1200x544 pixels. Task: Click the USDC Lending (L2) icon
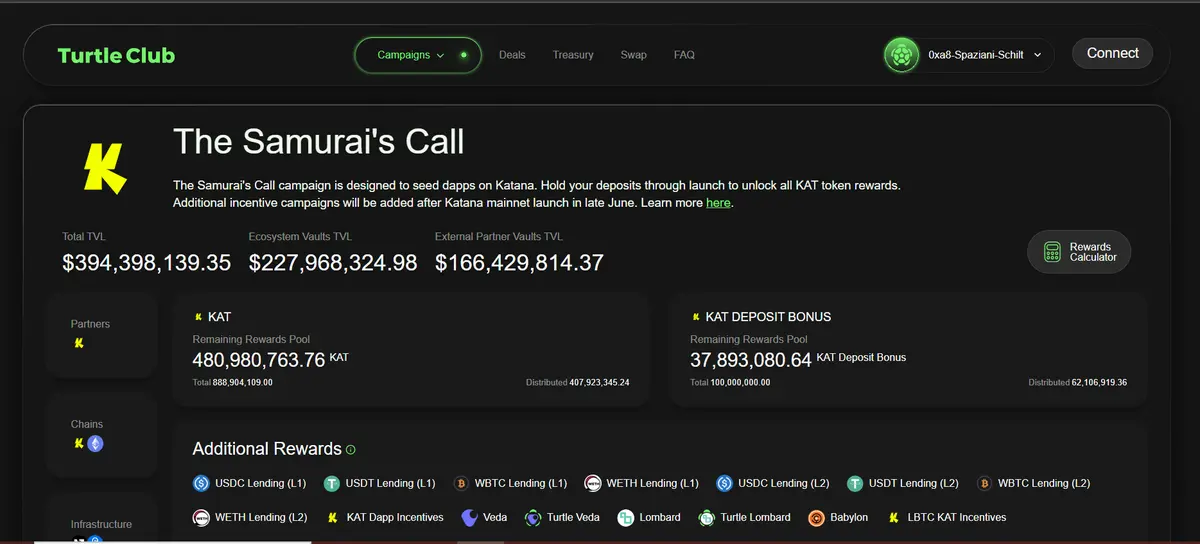tap(725, 483)
